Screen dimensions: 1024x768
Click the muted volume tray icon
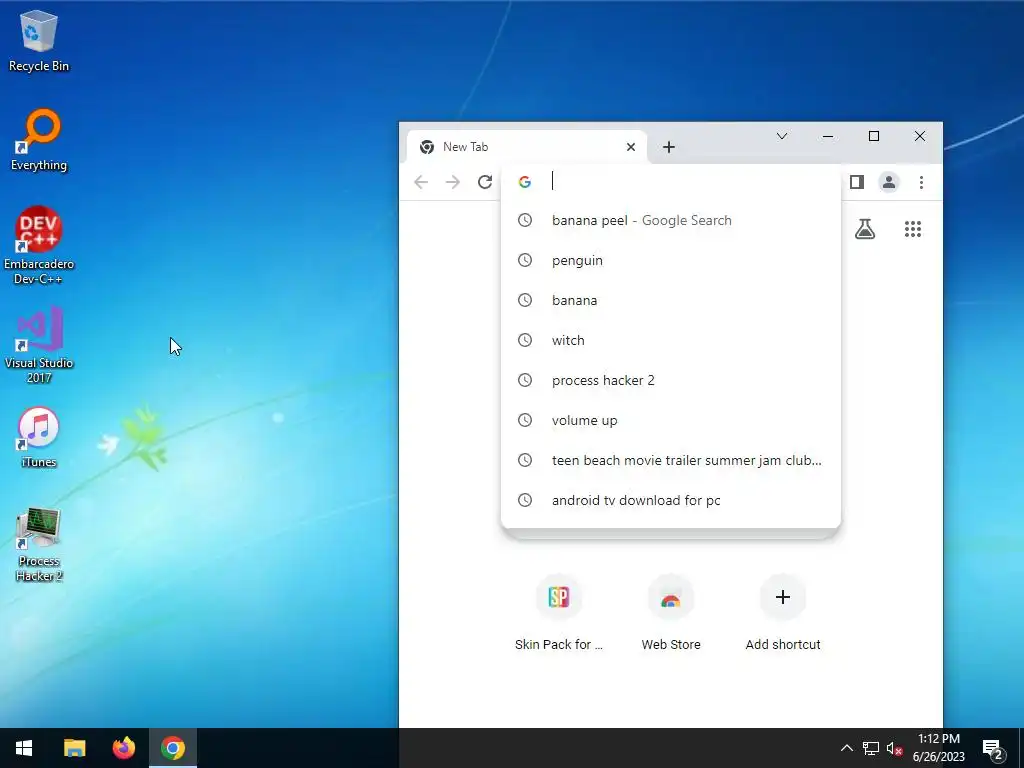tap(894, 748)
